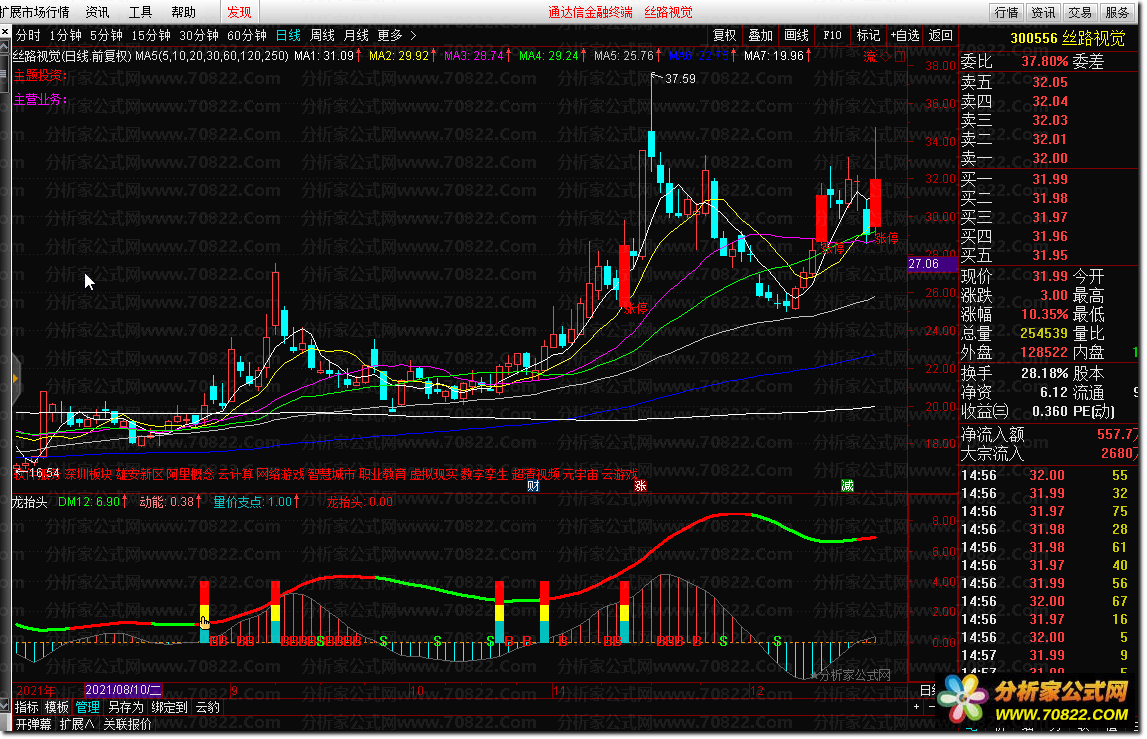
Task: Open the 指标 indicator tab
Action: click(26, 708)
